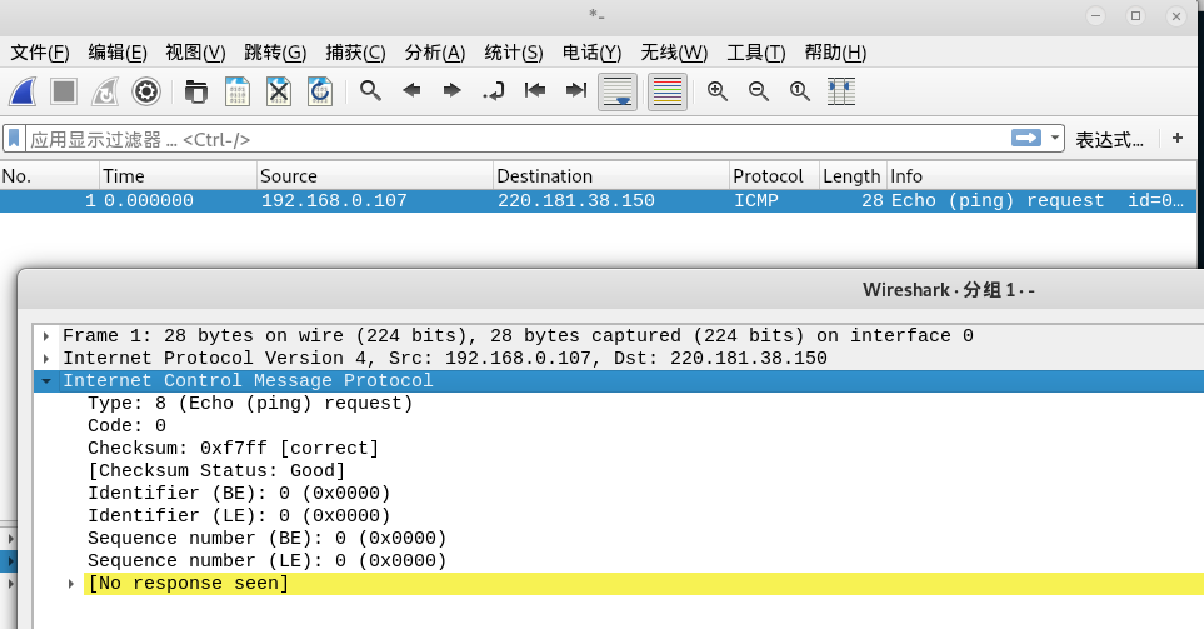1204x629 pixels.
Task: Go to specified packet icon
Action: coord(494,91)
